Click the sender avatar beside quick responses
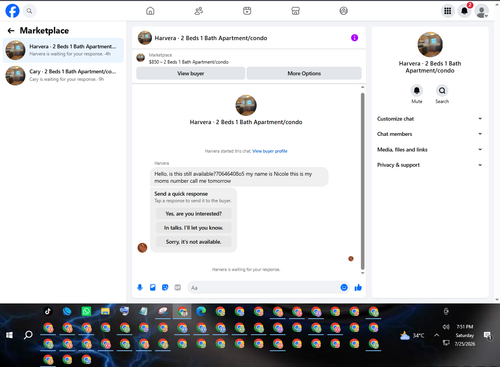 142,248
